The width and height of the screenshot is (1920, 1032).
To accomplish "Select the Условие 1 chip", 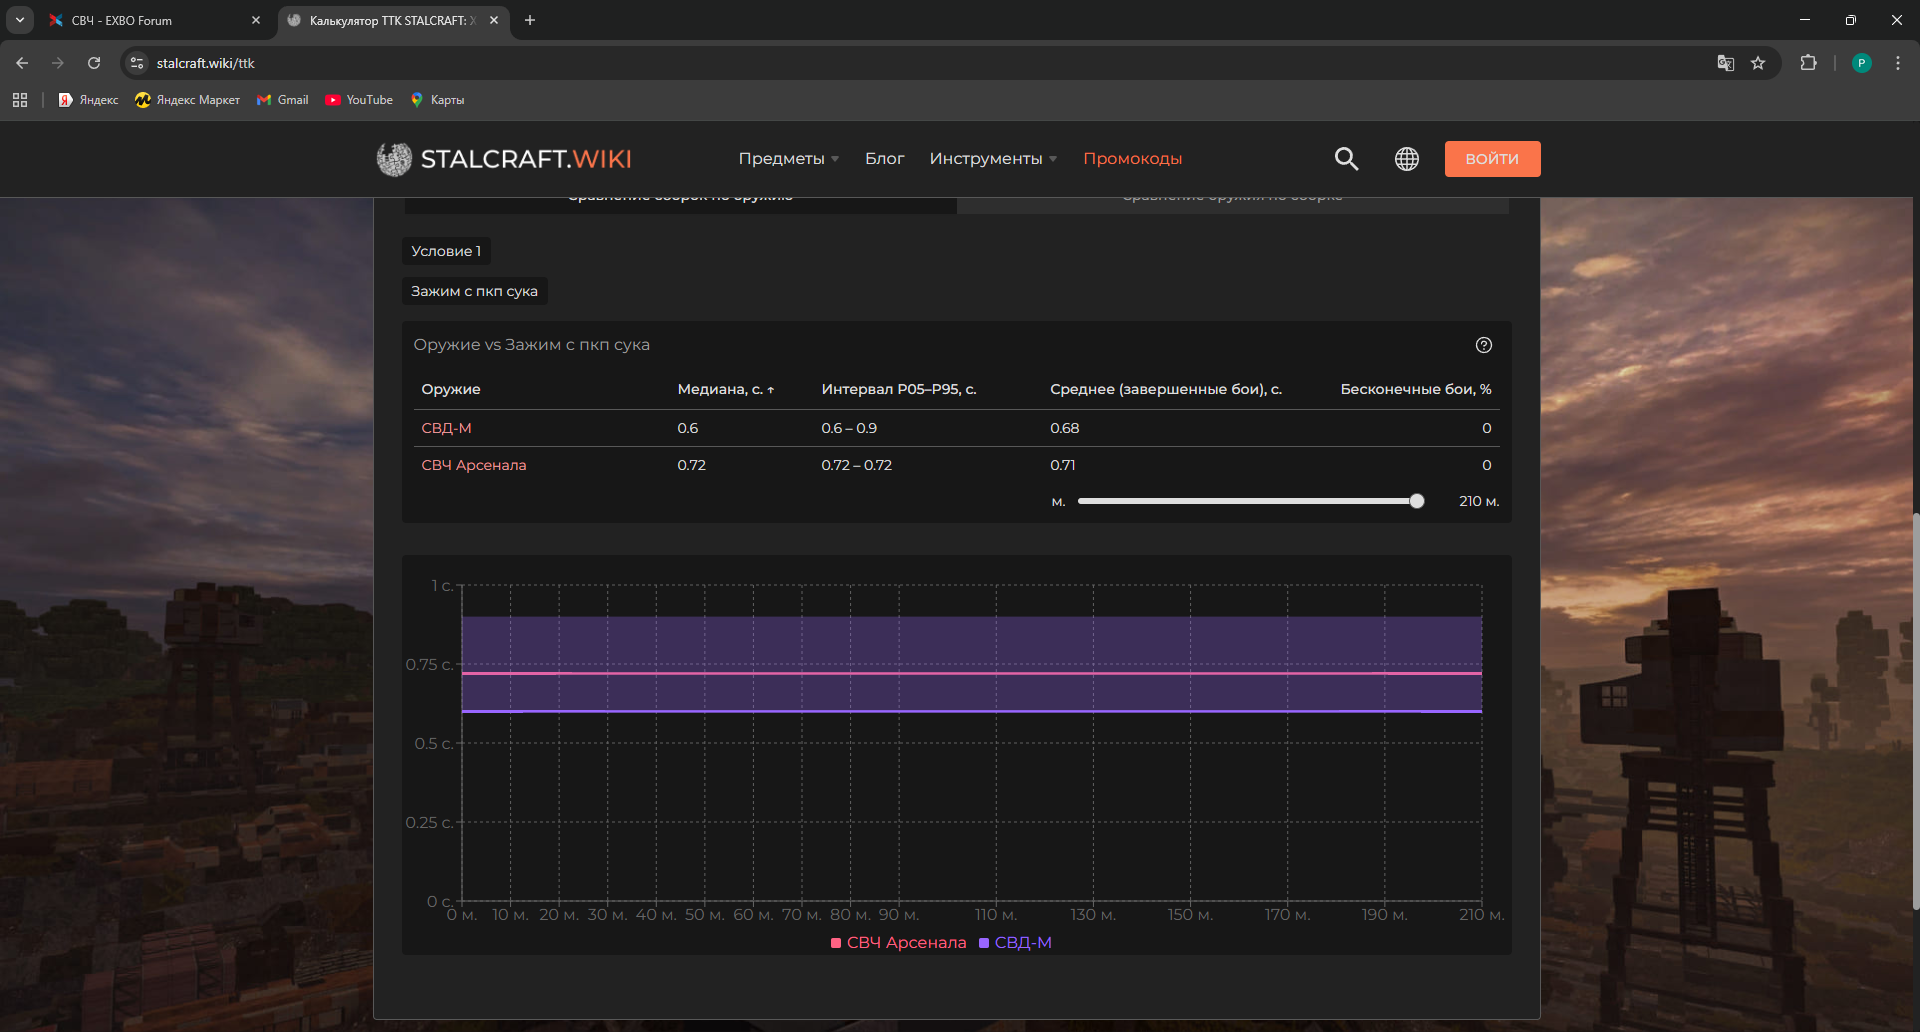I will click(446, 251).
